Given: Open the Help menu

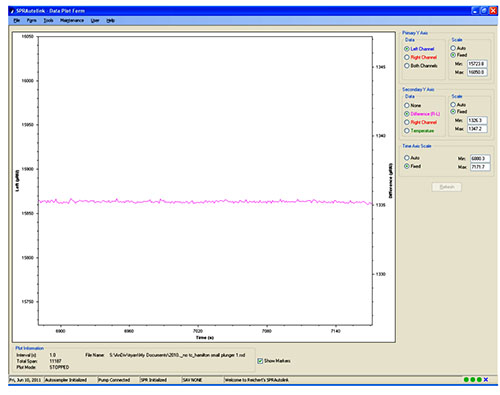Looking at the screenshot, I should pos(110,21).
